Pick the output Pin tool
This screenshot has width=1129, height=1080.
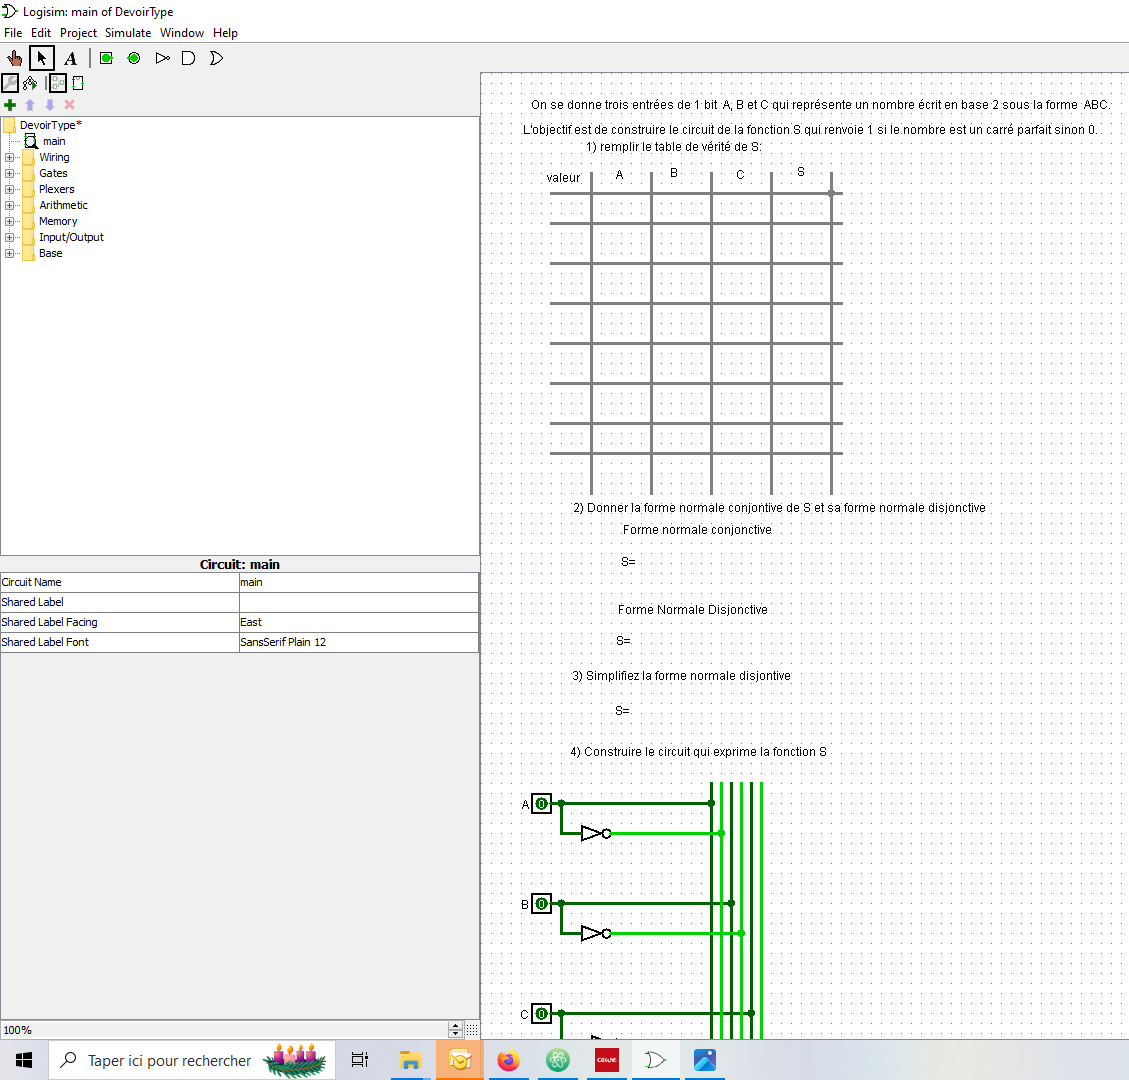click(134, 58)
